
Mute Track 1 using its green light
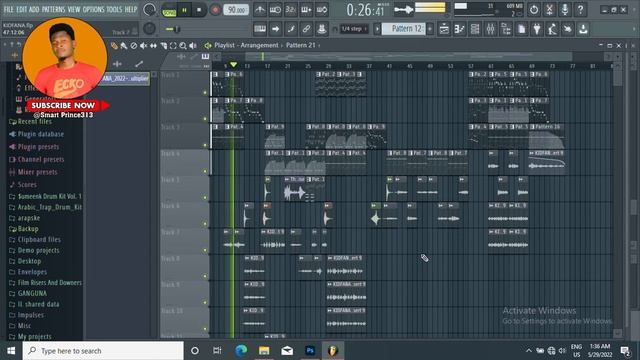[x=205, y=93]
